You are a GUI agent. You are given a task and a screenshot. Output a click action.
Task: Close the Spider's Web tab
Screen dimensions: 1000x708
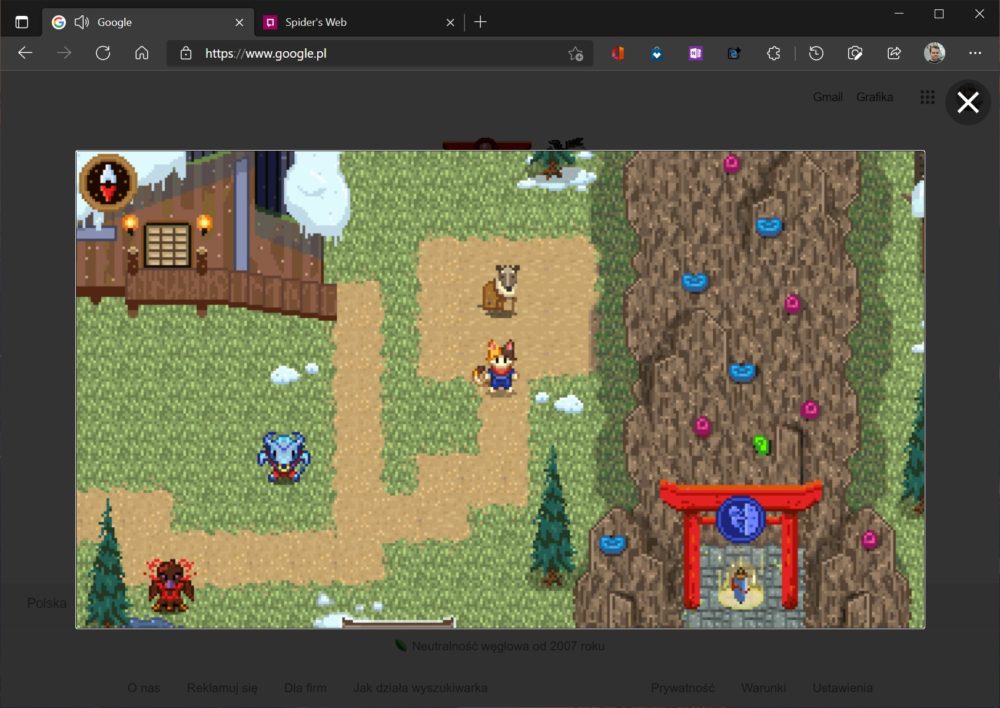click(450, 22)
